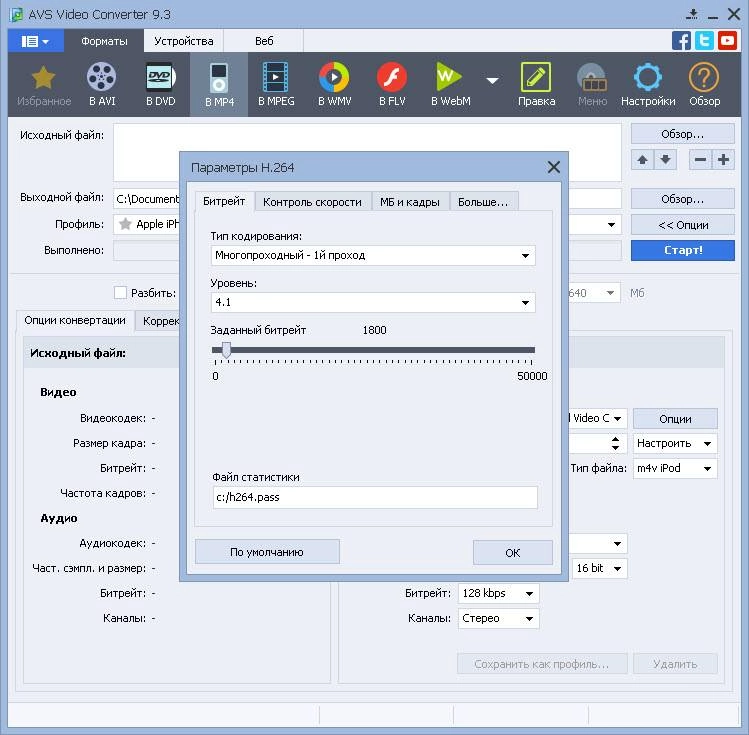Expand Тип кодирования dropdown
This screenshot has width=749, height=735.
[525, 256]
